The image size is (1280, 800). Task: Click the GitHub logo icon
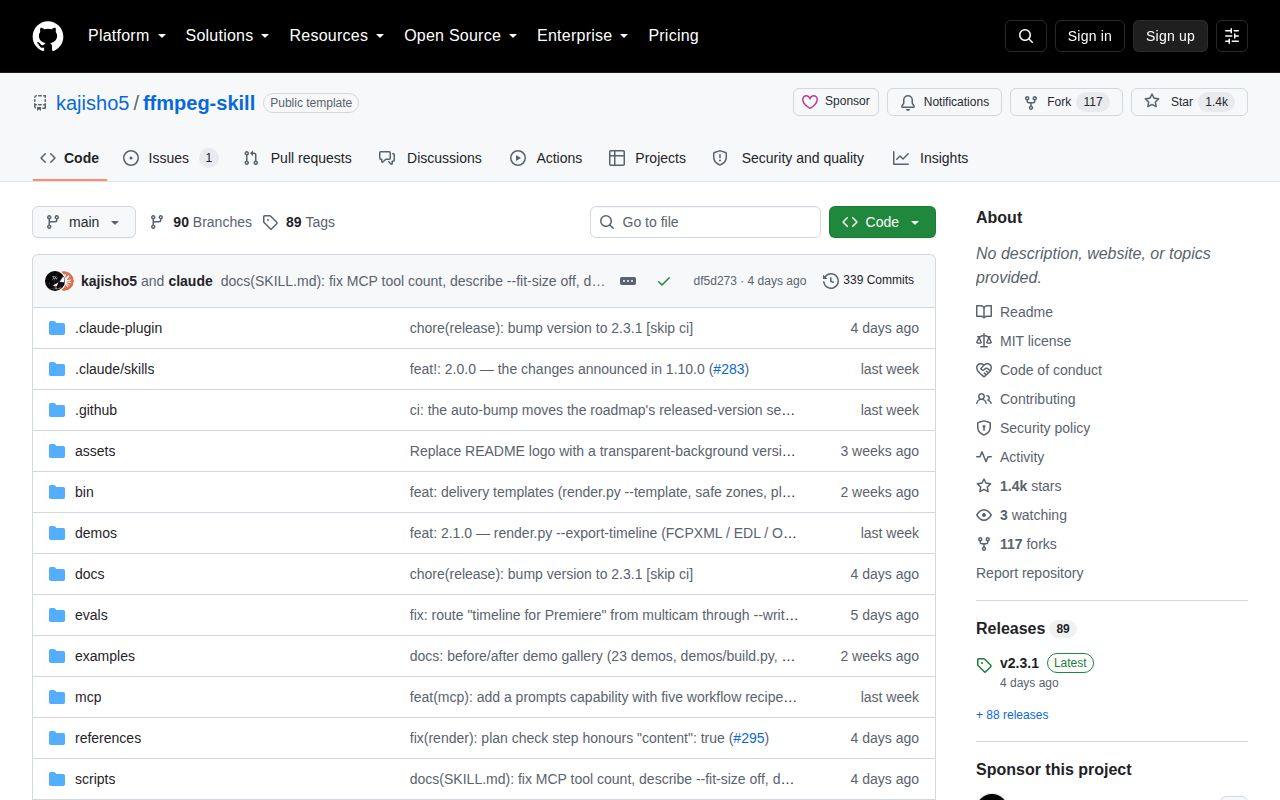coord(48,36)
